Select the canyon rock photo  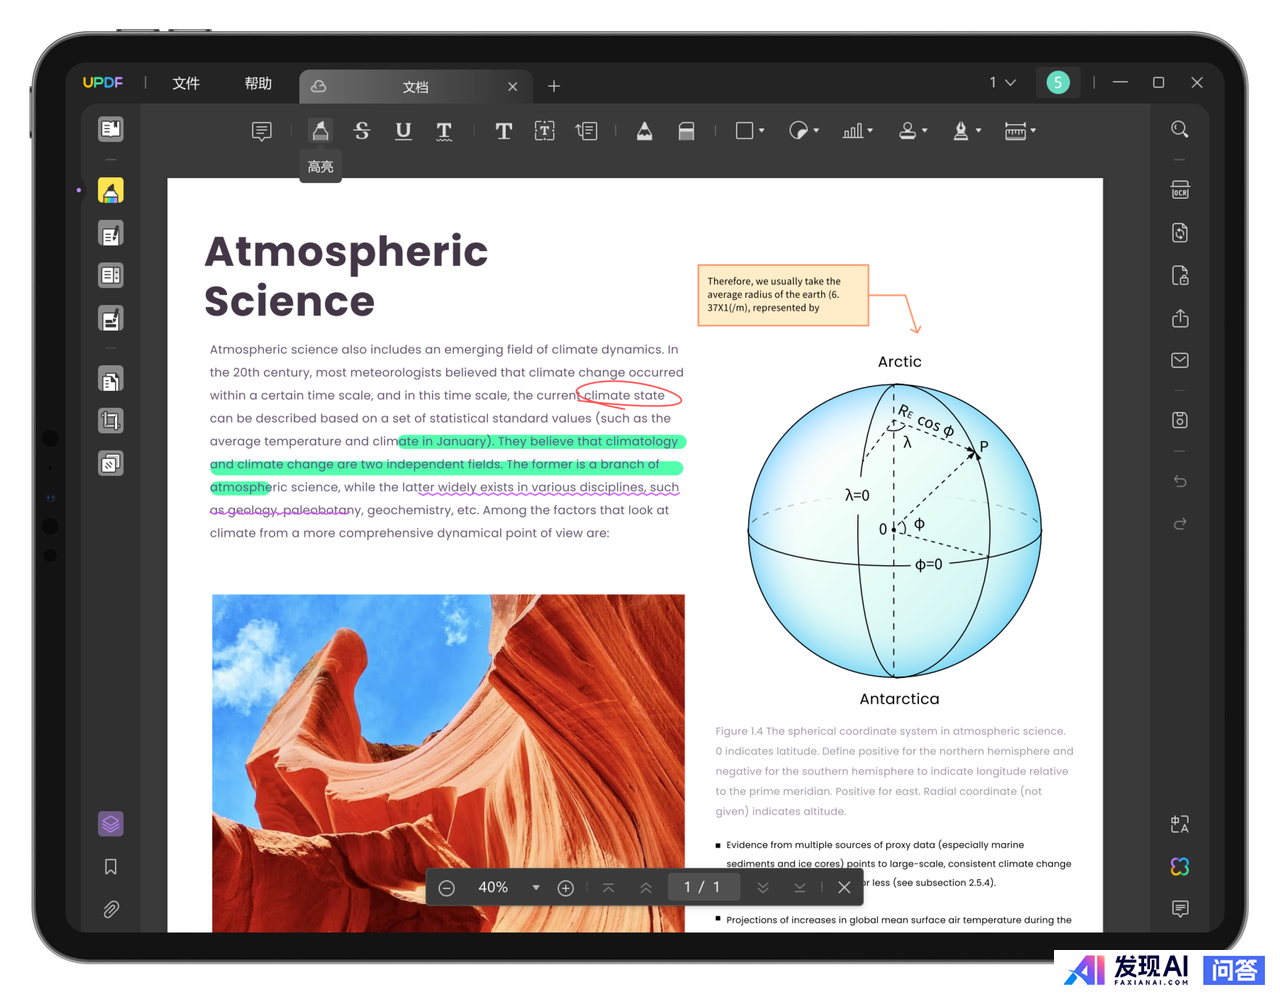[448, 763]
